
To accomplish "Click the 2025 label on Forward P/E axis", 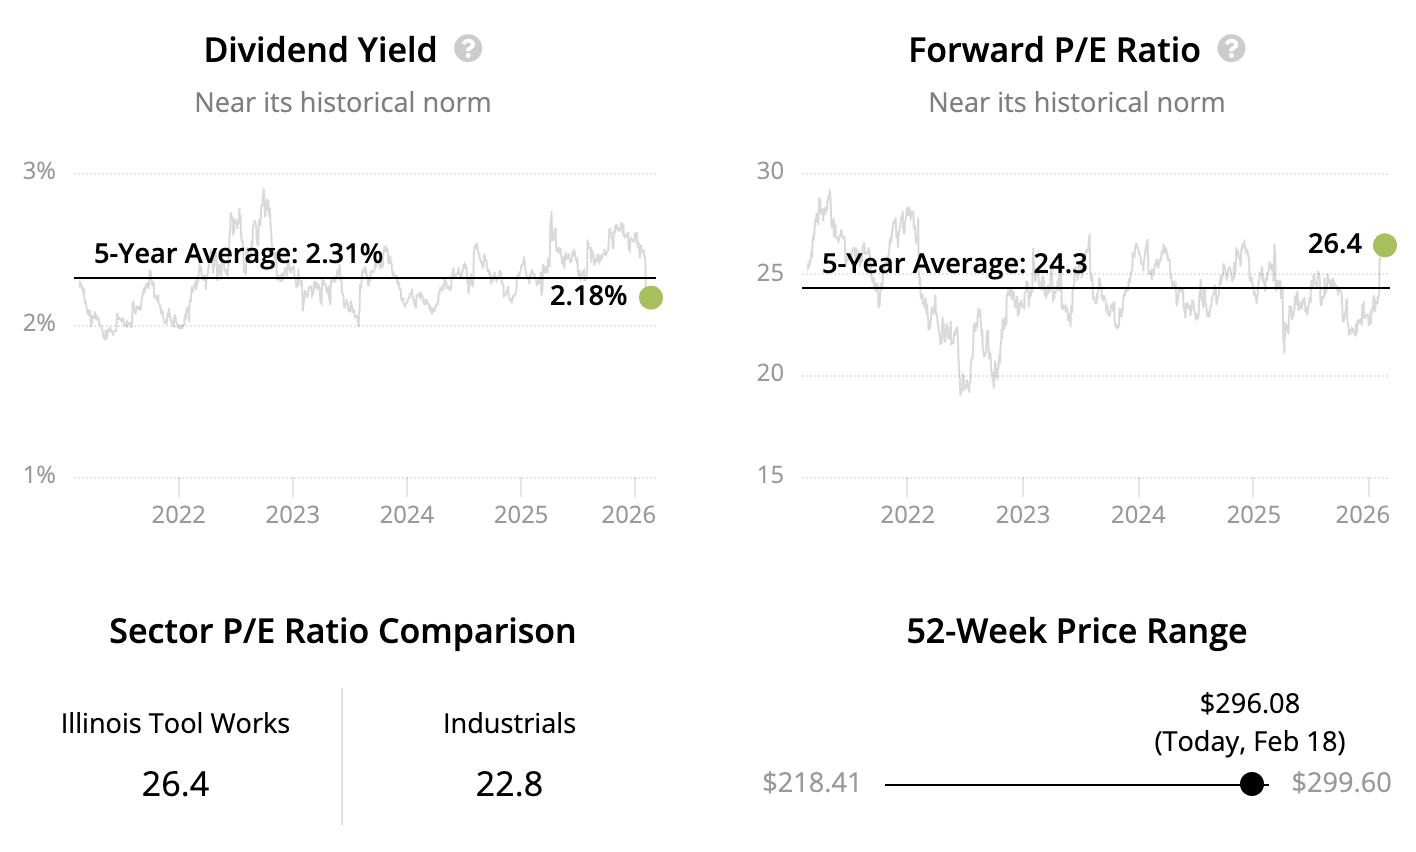I will click(1253, 514).
